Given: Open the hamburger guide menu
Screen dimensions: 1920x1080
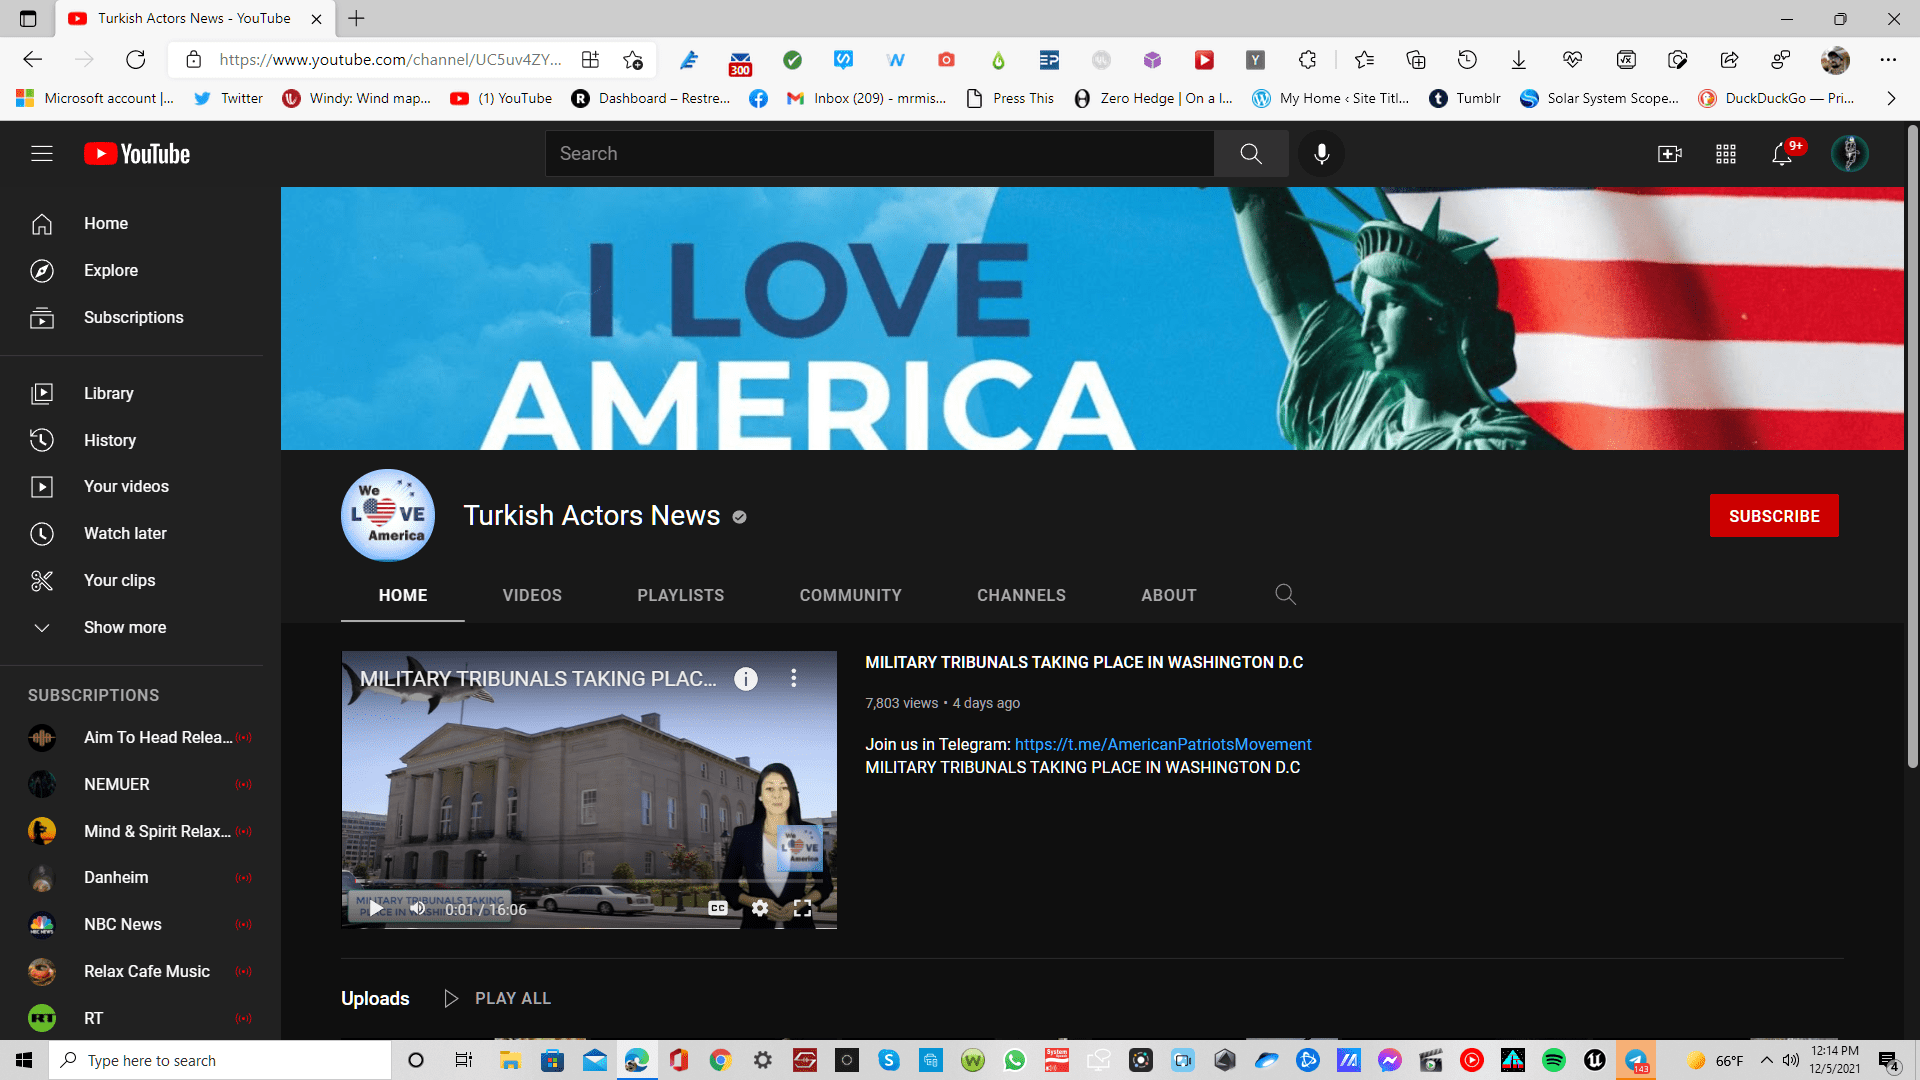Looking at the screenshot, I should coord(41,154).
